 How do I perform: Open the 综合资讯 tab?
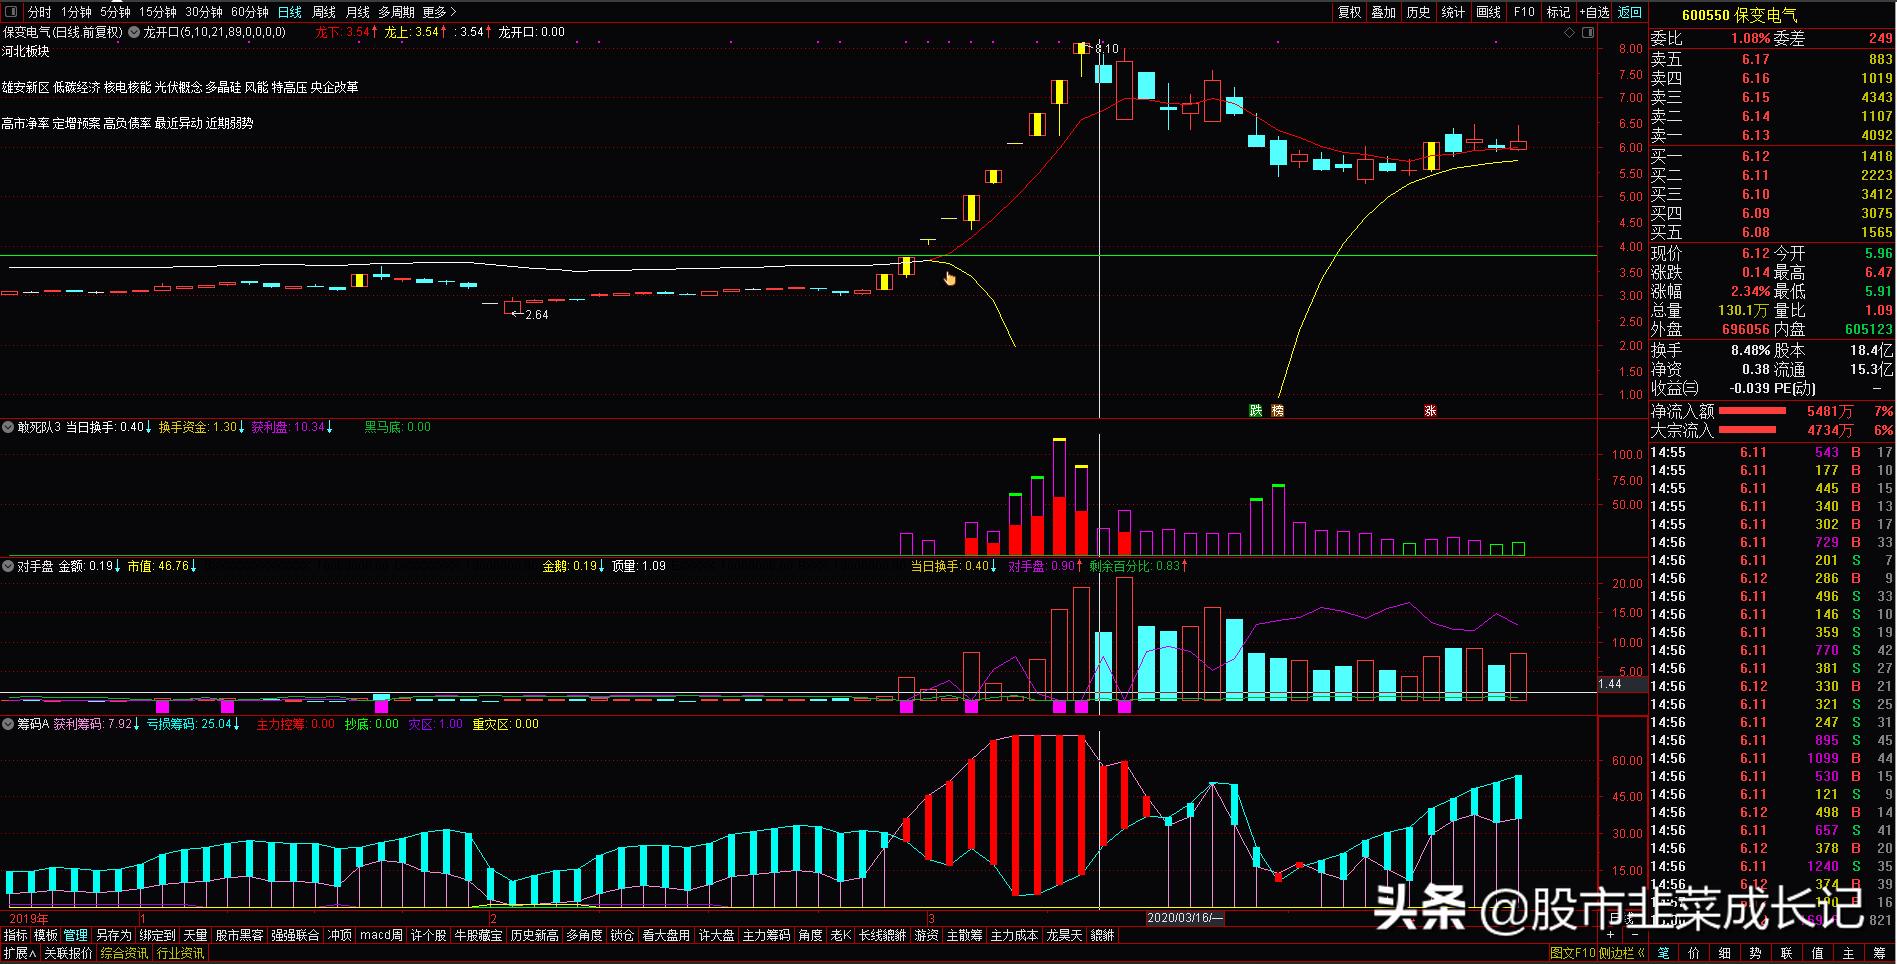point(124,953)
